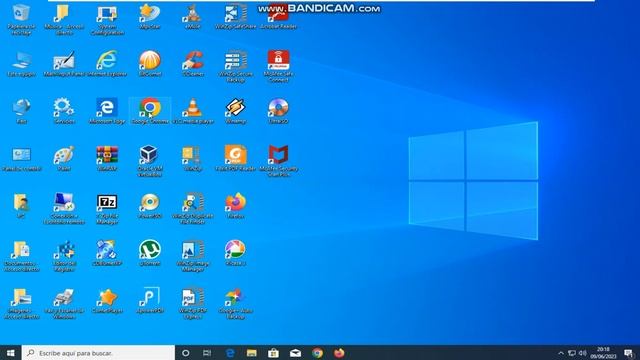Select the Papelera de reciclaje desktop icon
Screen dimensions: 640x360
[x=21, y=19]
